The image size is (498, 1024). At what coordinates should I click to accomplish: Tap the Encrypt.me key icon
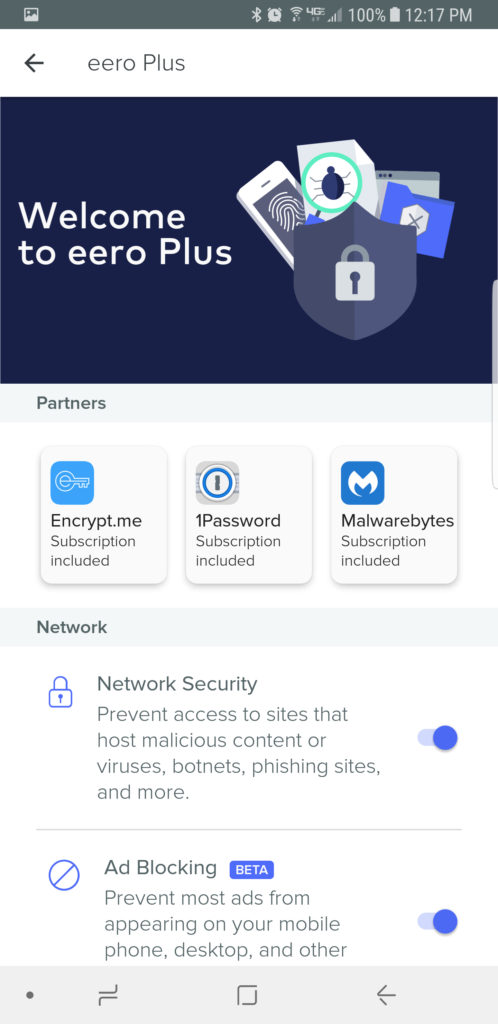(72, 483)
